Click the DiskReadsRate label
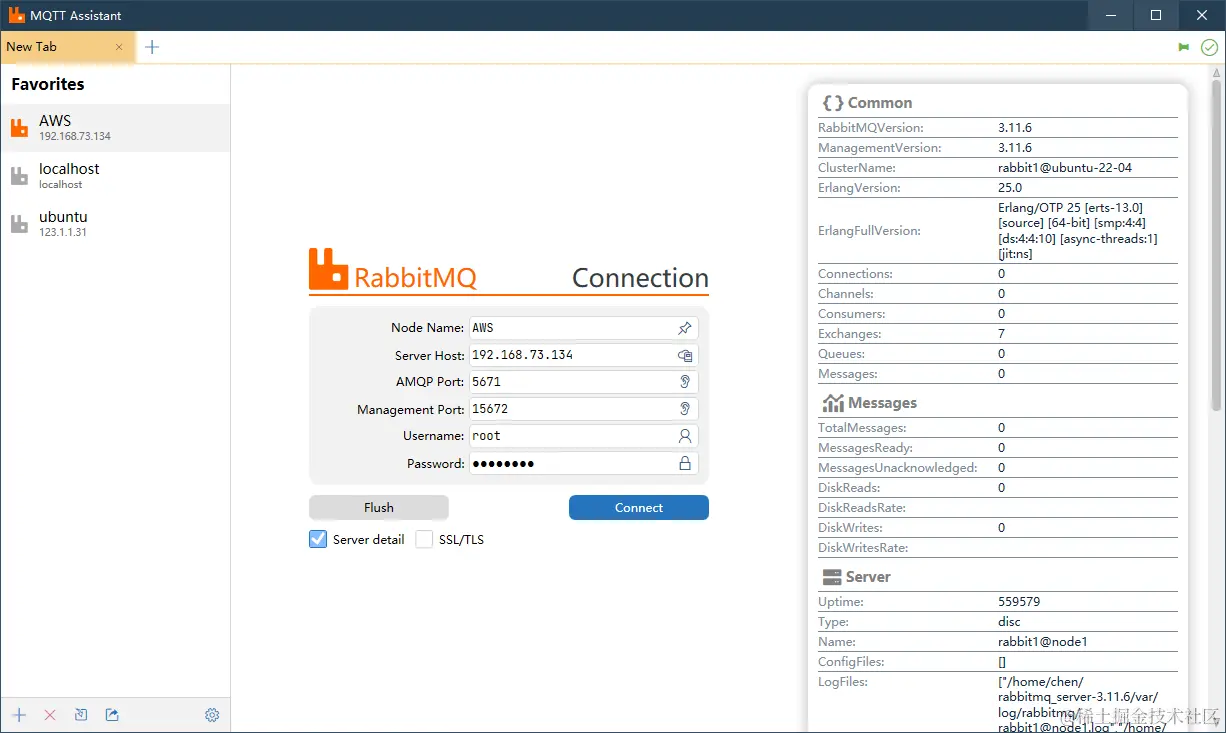This screenshot has height=733, width=1226. click(x=863, y=508)
